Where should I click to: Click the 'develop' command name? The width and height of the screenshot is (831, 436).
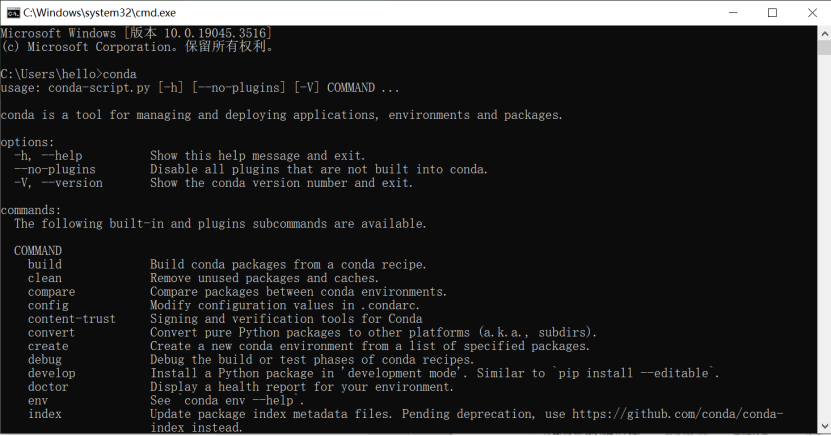click(51, 373)
